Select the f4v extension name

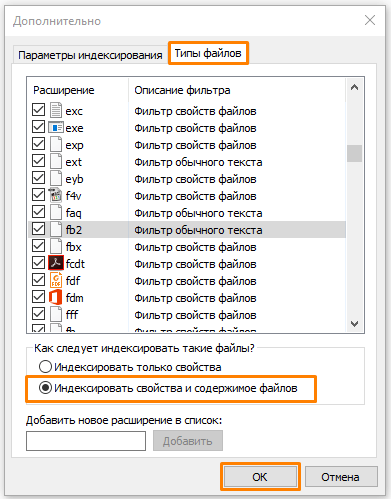(x=73, y=196)
